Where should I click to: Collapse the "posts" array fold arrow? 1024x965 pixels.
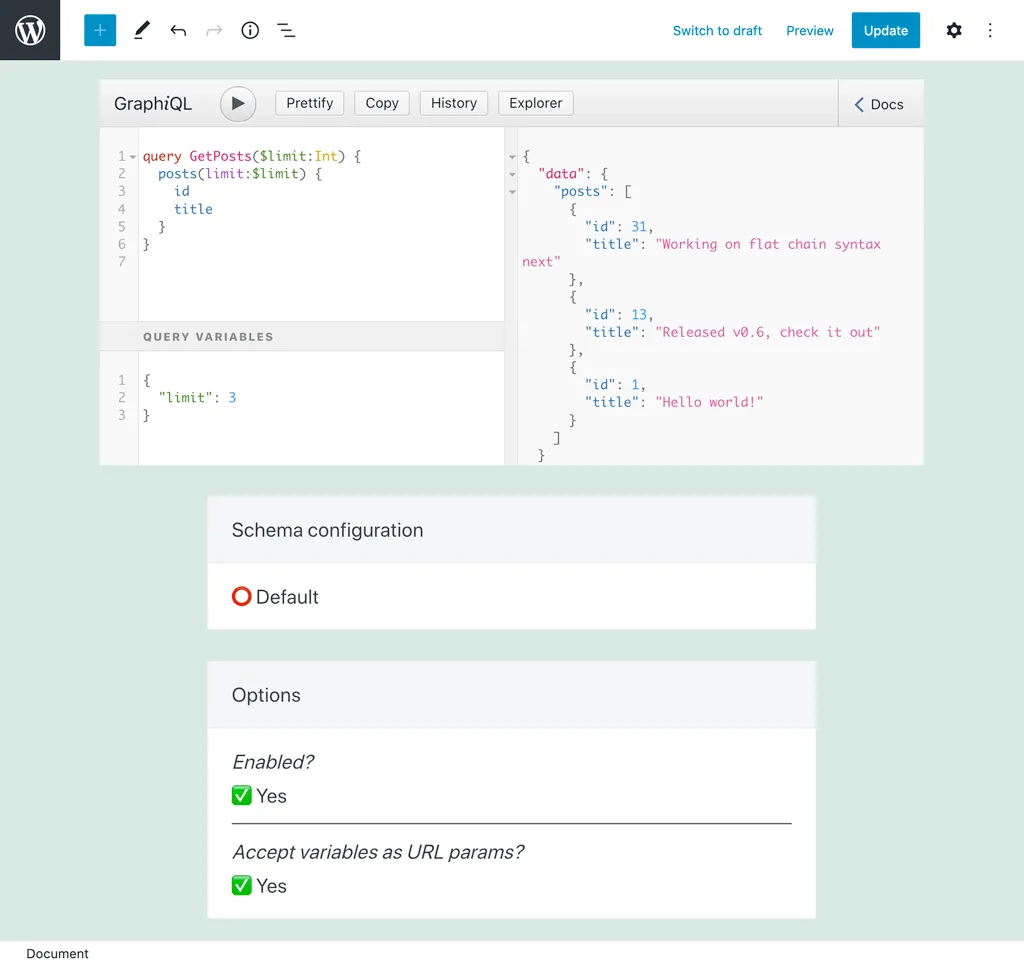(512, 192)
